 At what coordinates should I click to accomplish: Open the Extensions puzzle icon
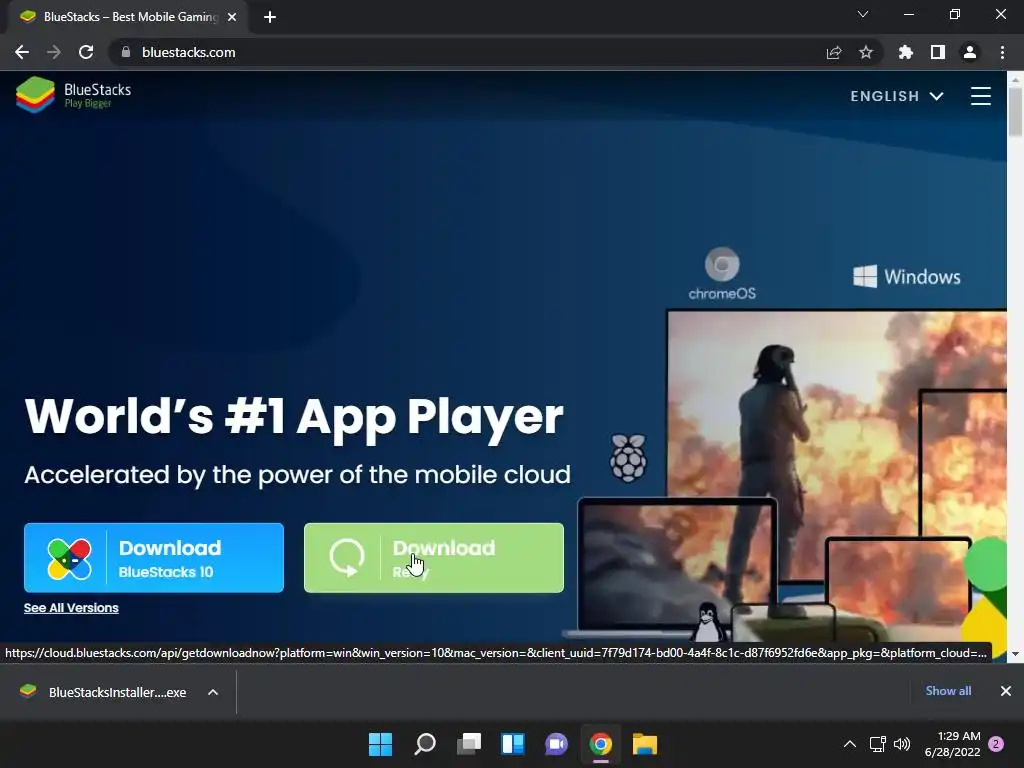coord(906,52)
